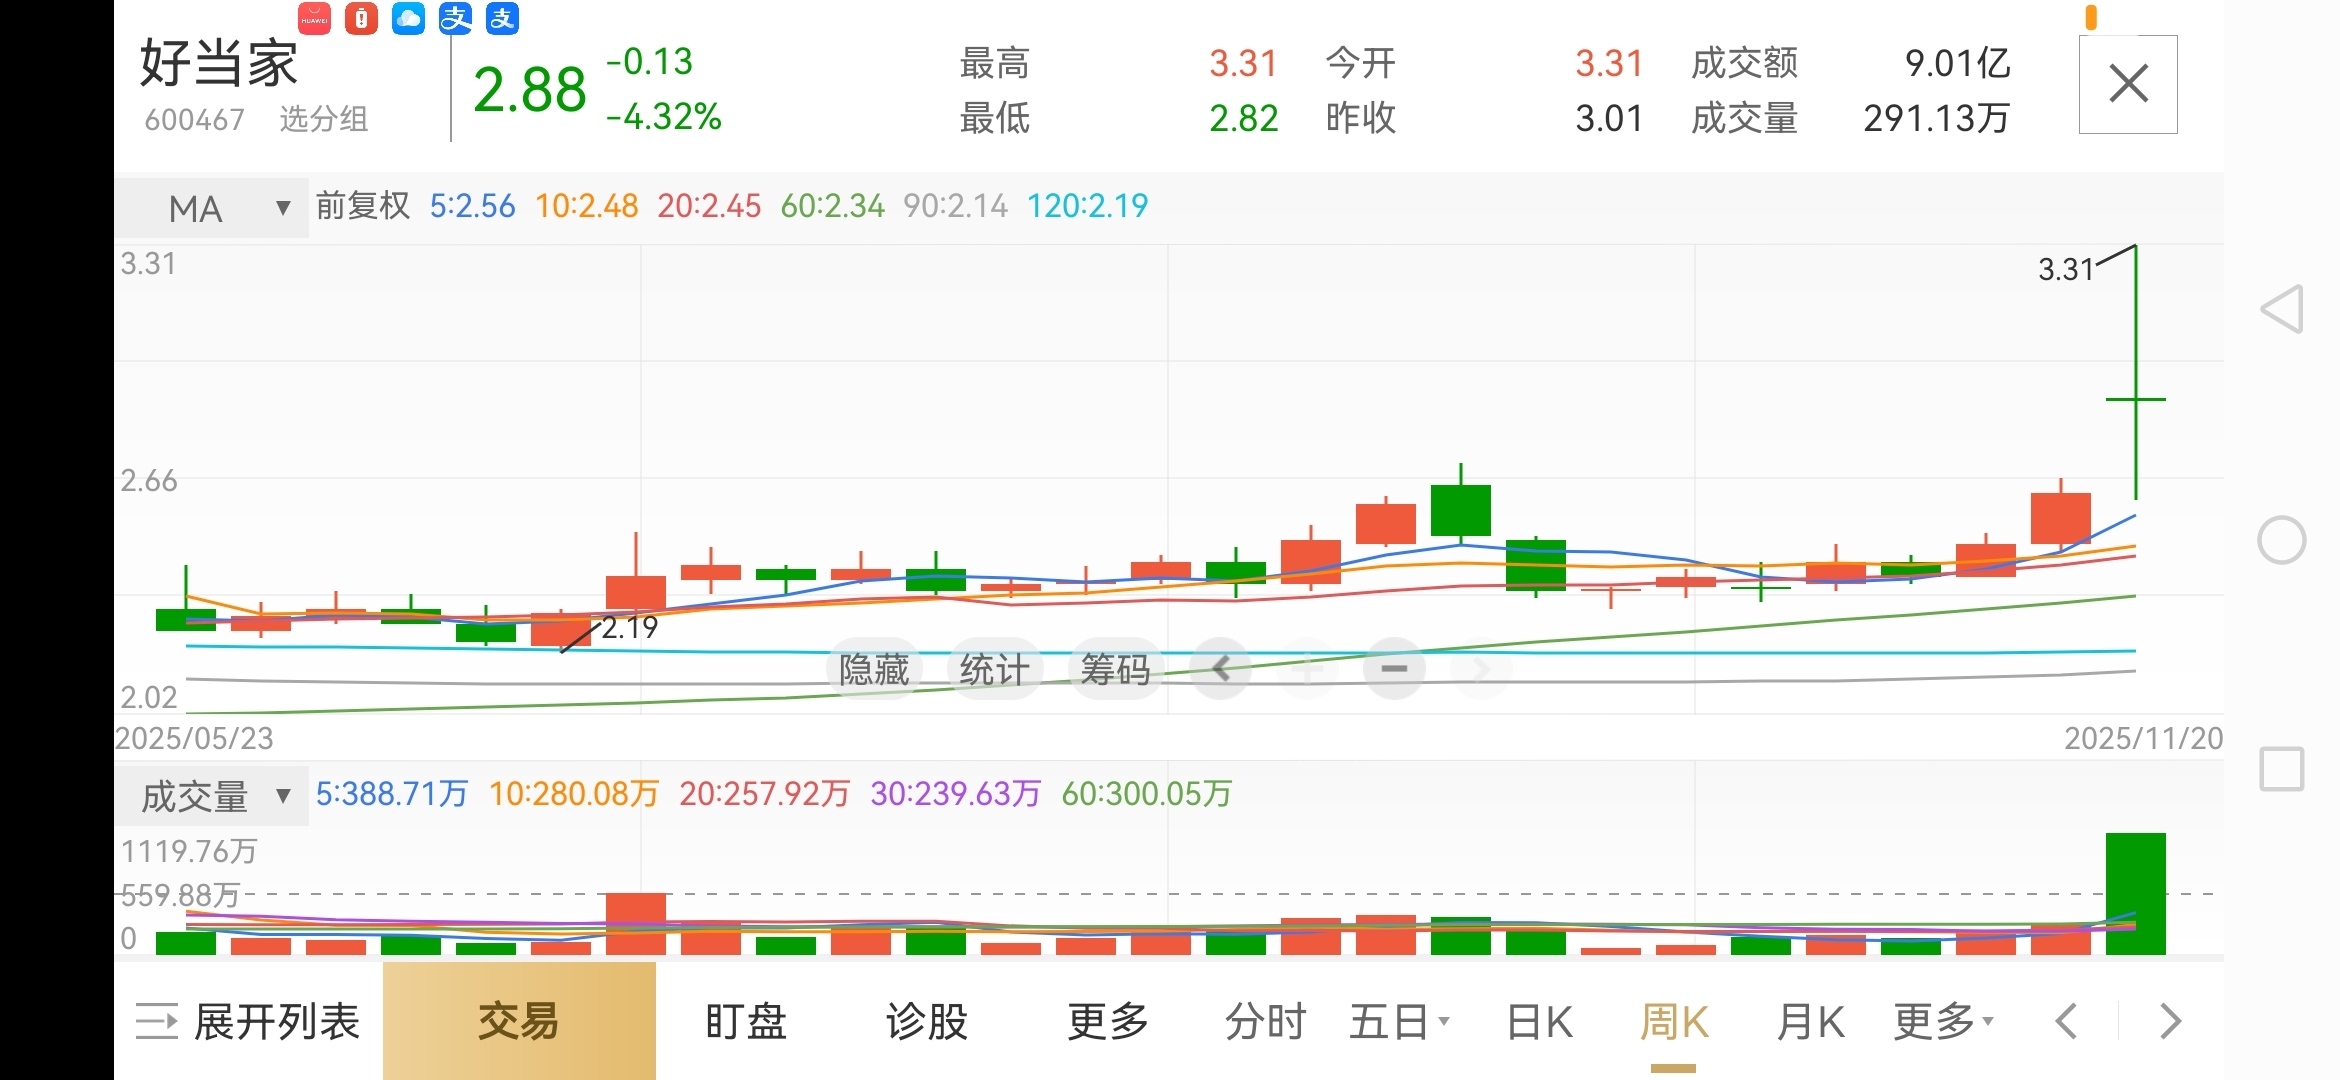Tap the Android recent apps square

[2282, 769]
